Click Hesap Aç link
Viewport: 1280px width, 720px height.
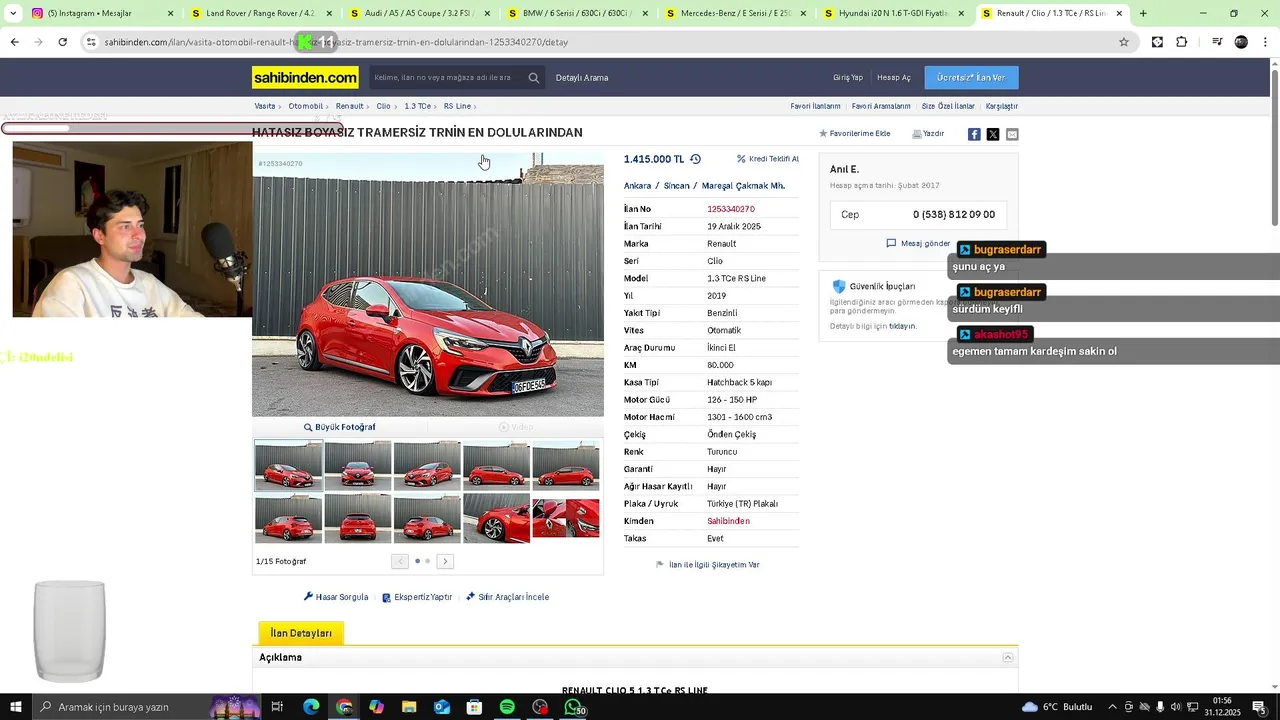click(x=894, y=78)
